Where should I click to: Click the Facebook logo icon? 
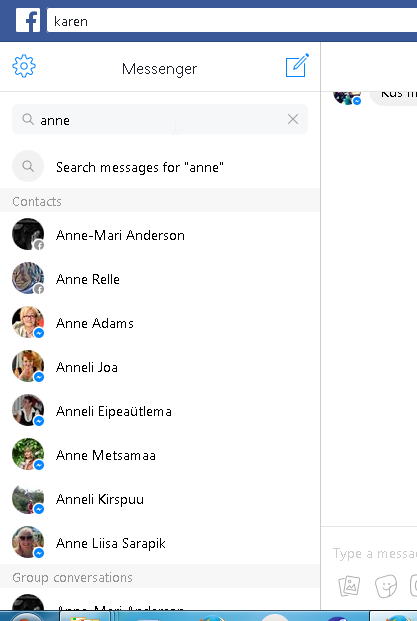28,21
